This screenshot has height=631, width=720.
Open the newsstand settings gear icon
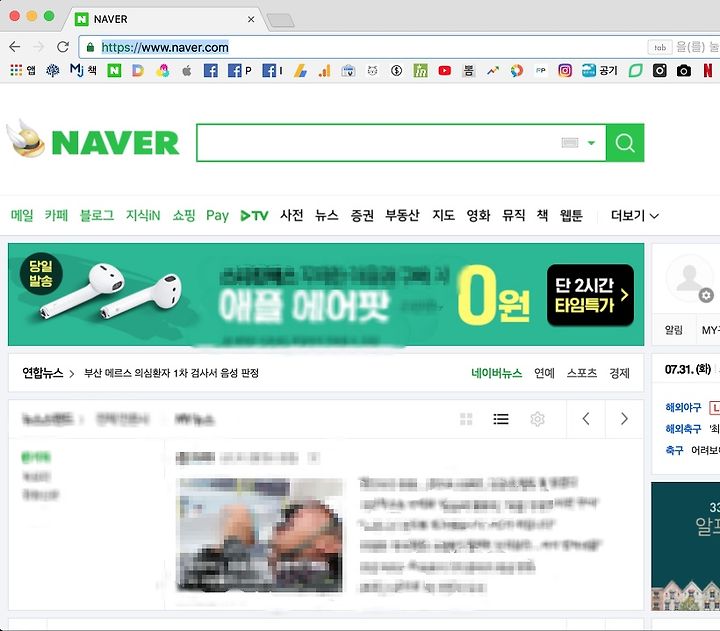[x=537, y=419]
